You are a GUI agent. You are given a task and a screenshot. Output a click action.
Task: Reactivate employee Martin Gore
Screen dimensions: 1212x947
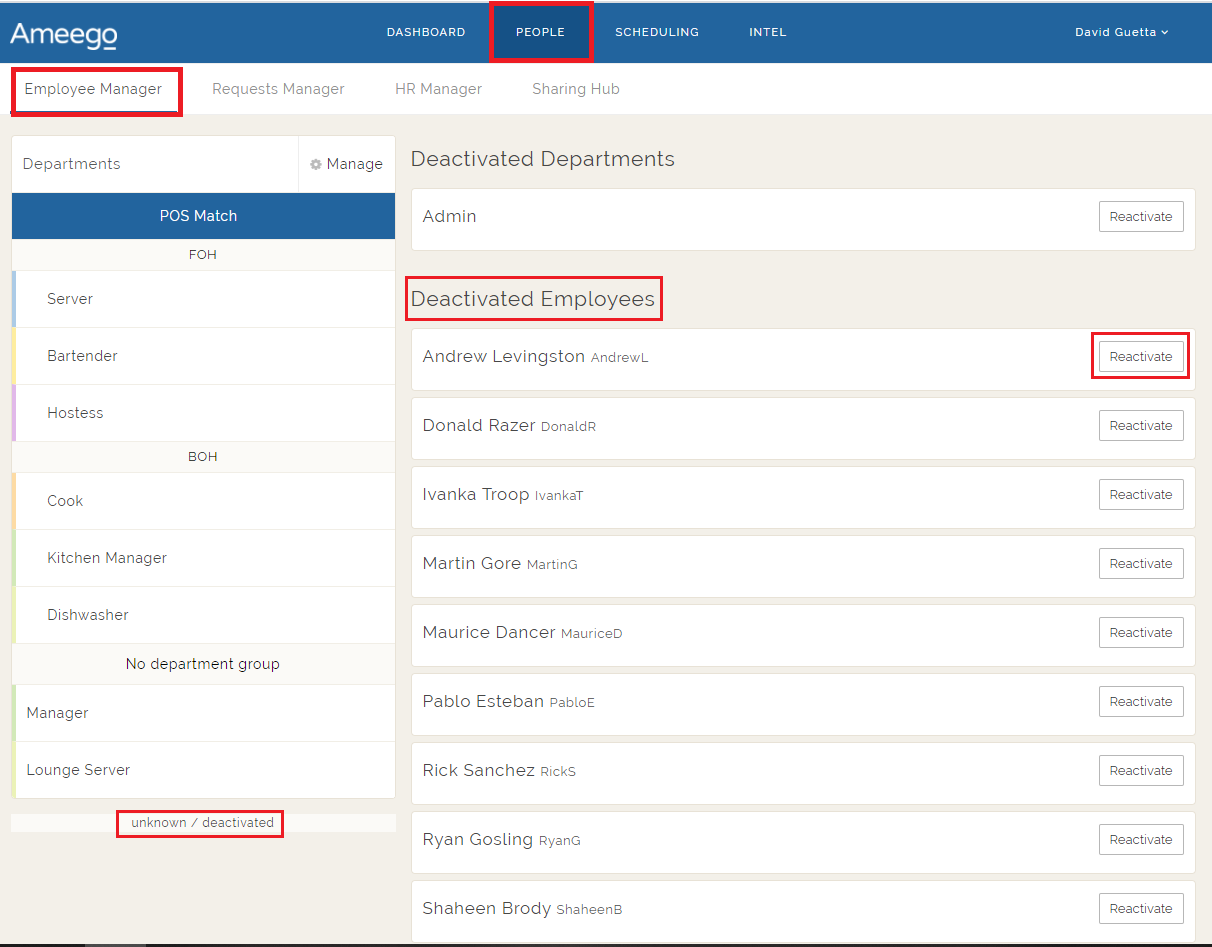tap(1140, 564)
